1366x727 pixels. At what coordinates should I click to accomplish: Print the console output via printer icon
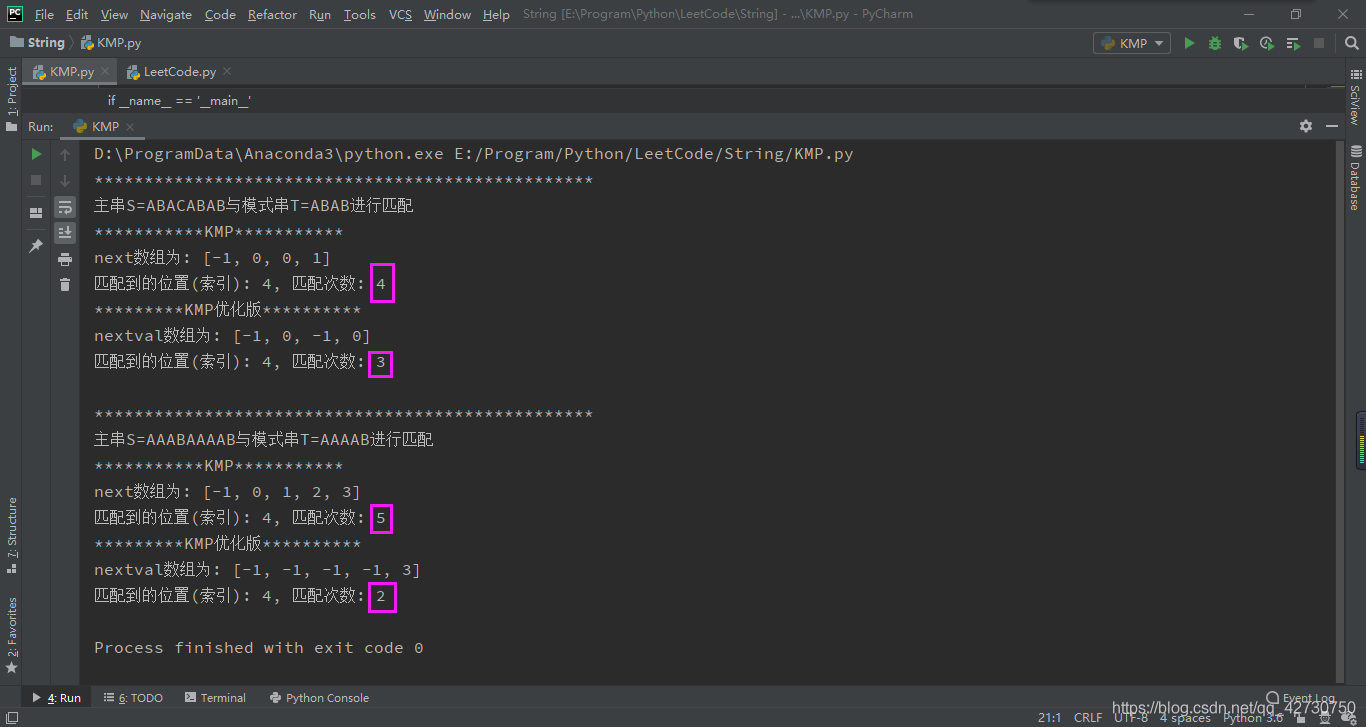click(65, 259)
